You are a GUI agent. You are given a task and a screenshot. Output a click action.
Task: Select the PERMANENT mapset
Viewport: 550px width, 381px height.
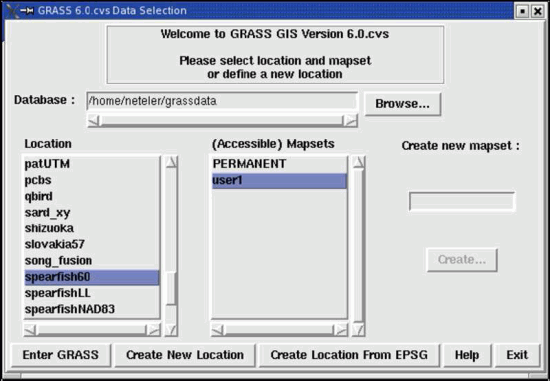click(x=279, y=164)
